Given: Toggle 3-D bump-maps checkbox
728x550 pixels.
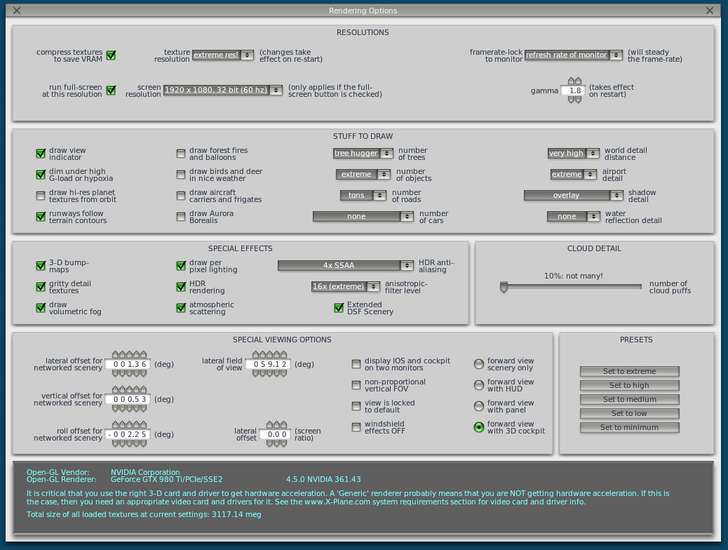Looking at the screenshot, I should (41, 265).
